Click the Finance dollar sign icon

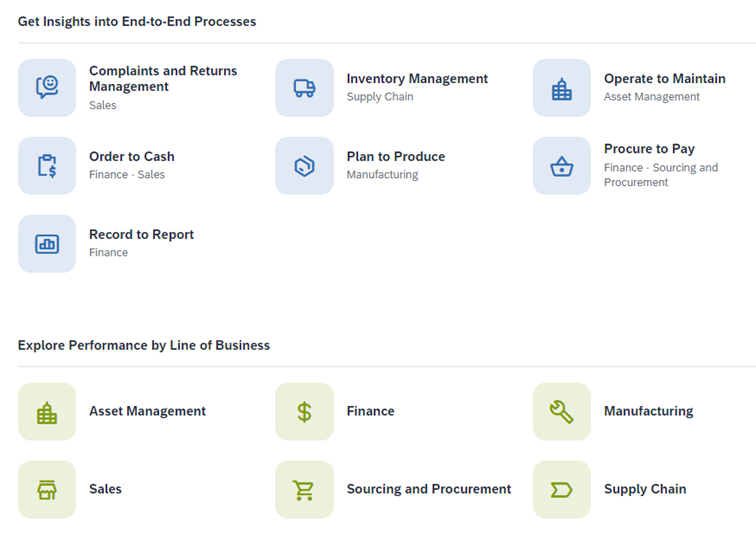[304, 412]
